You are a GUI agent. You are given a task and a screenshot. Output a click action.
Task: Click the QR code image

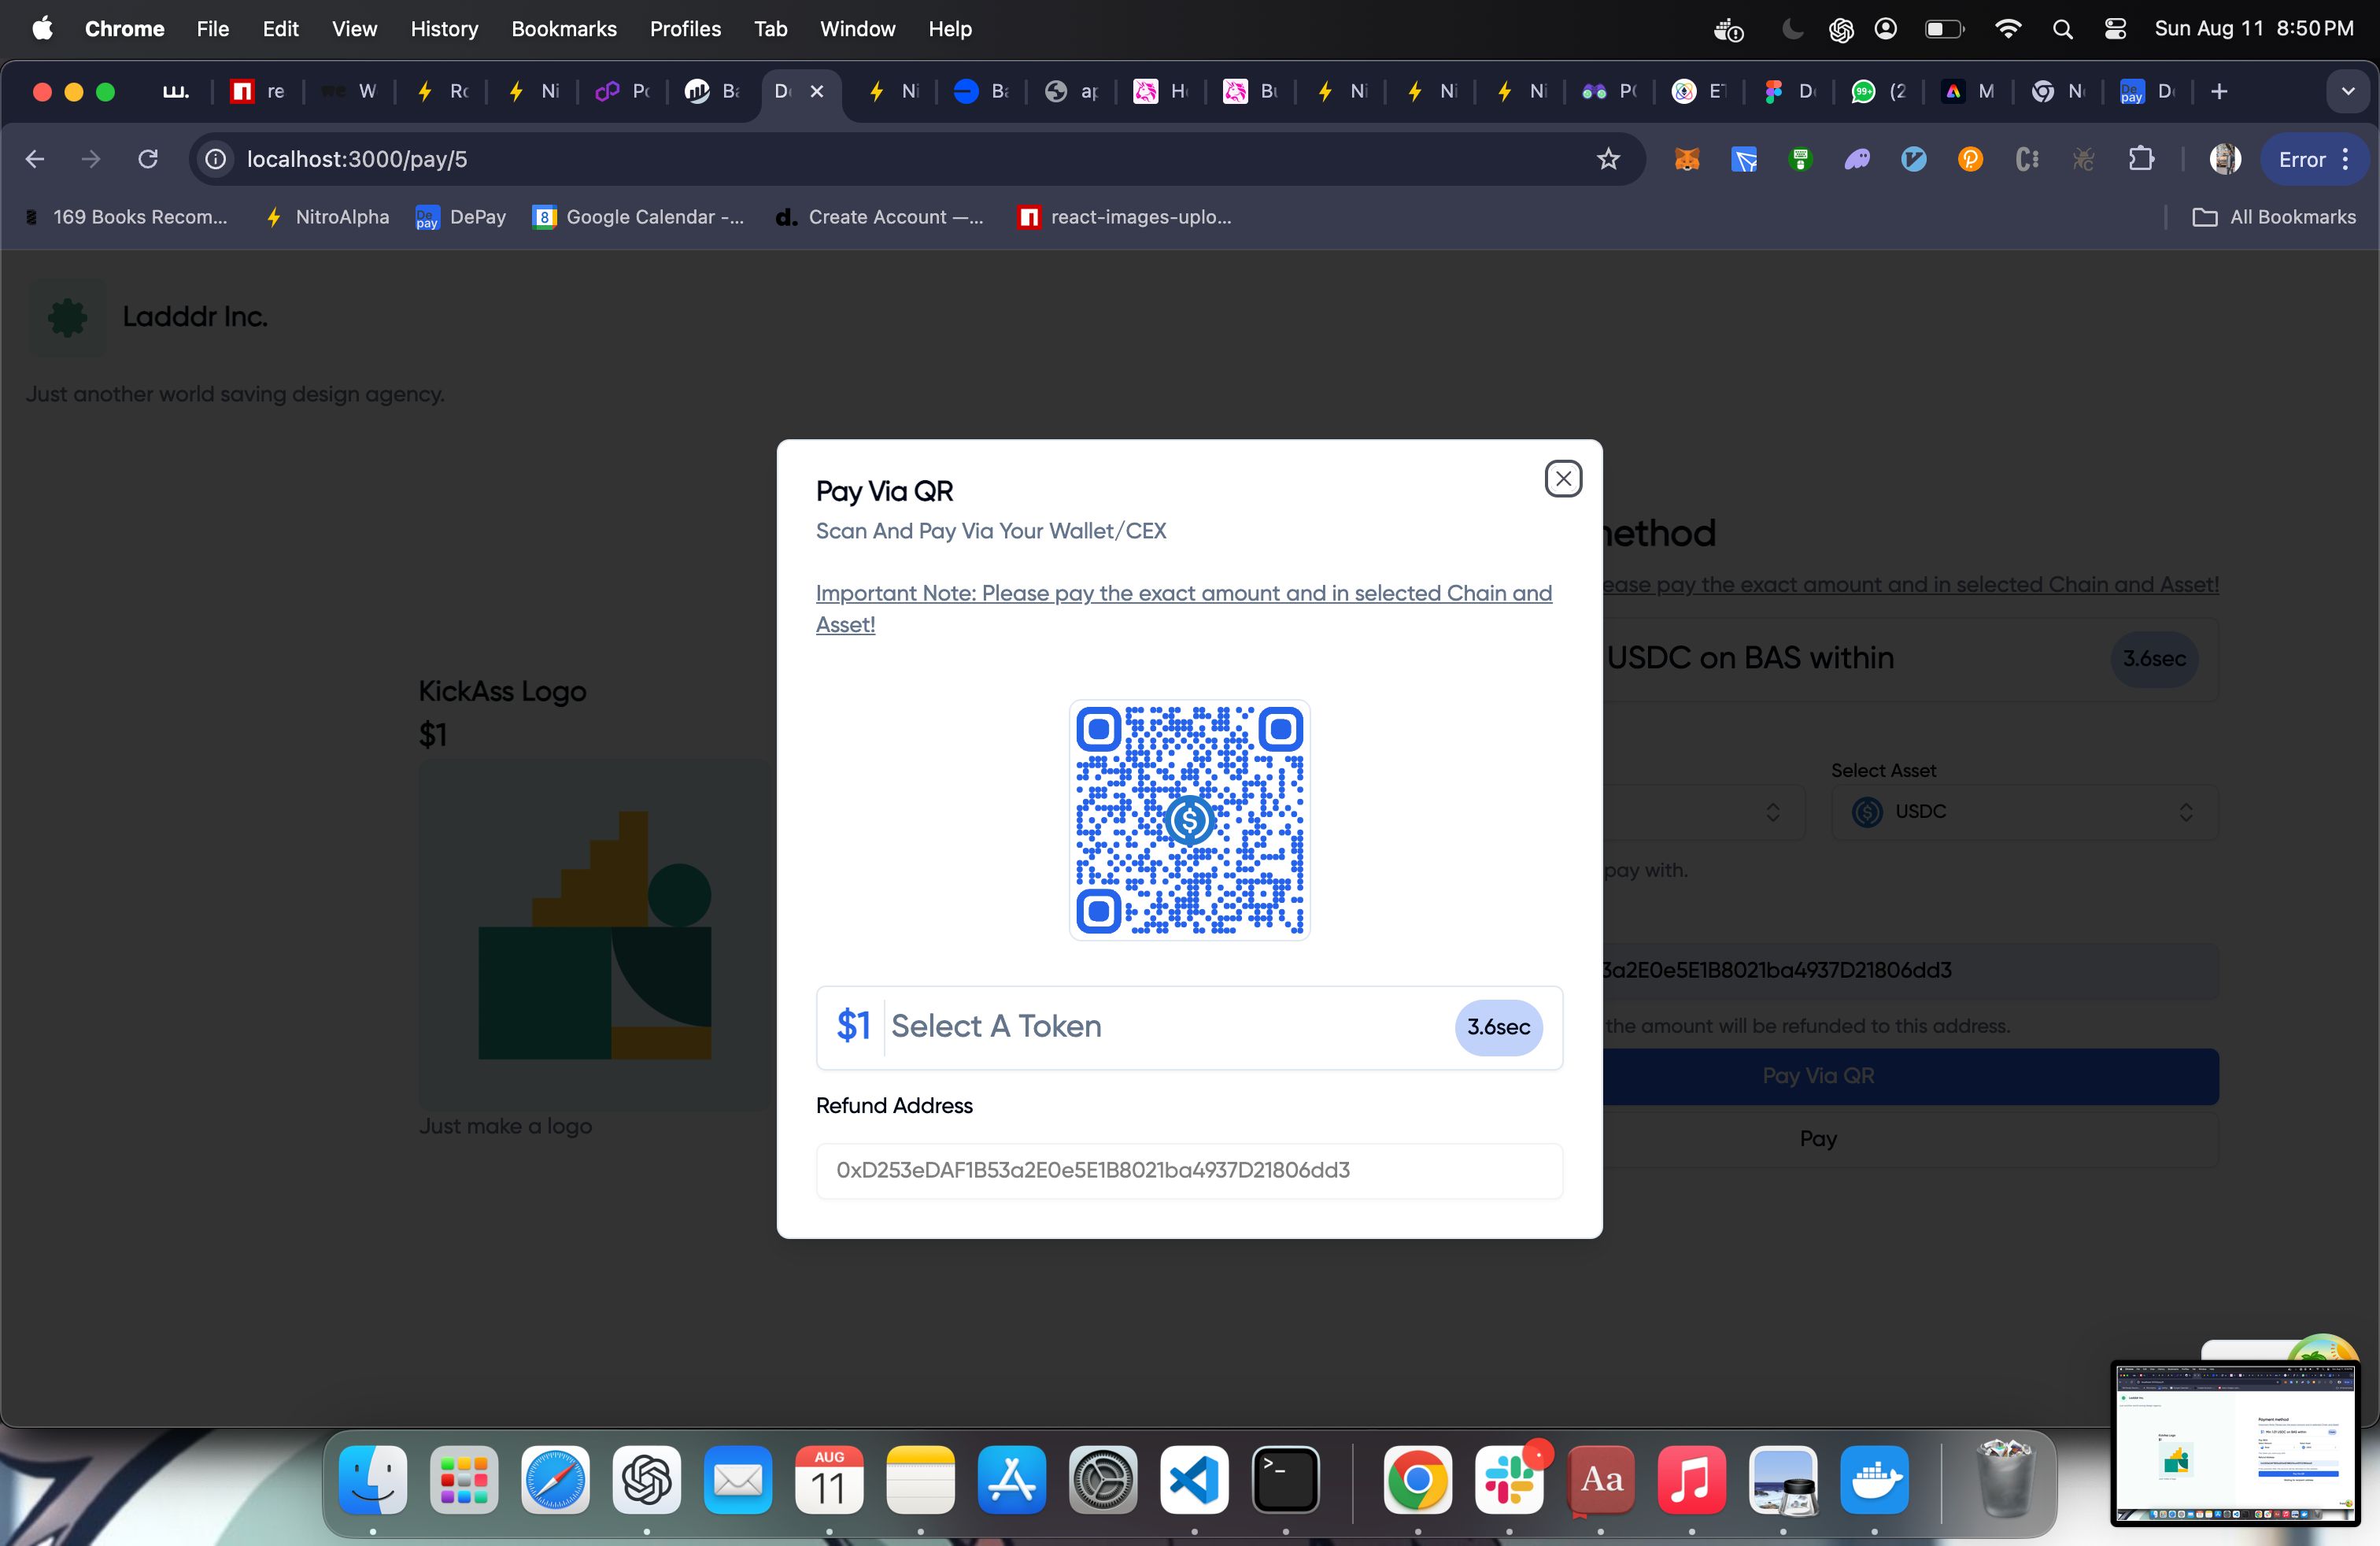click(1189, 819)
